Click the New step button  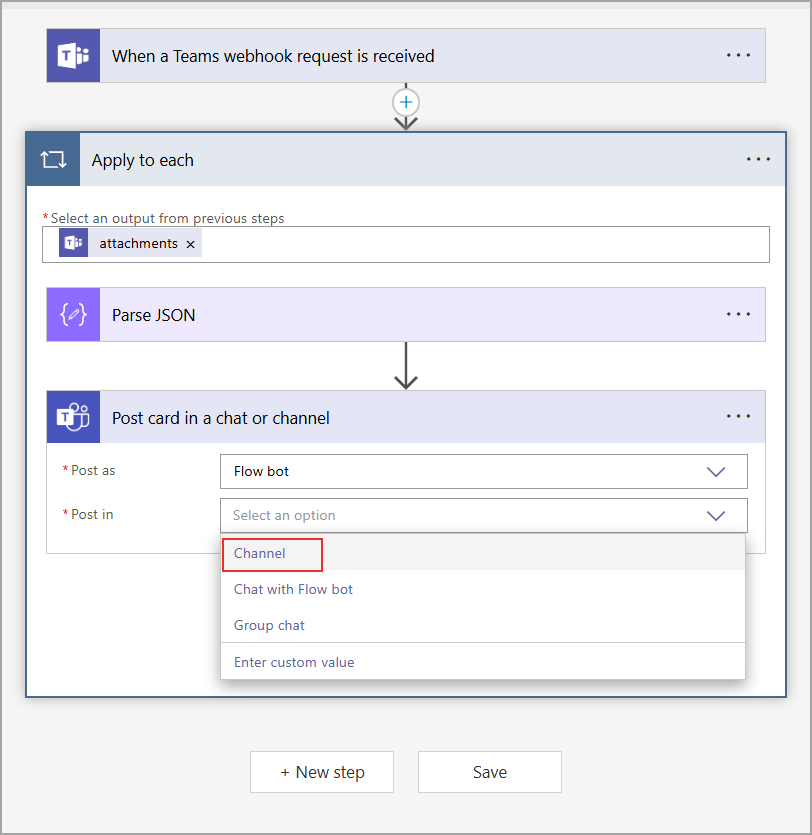click(x=321, y=772)
